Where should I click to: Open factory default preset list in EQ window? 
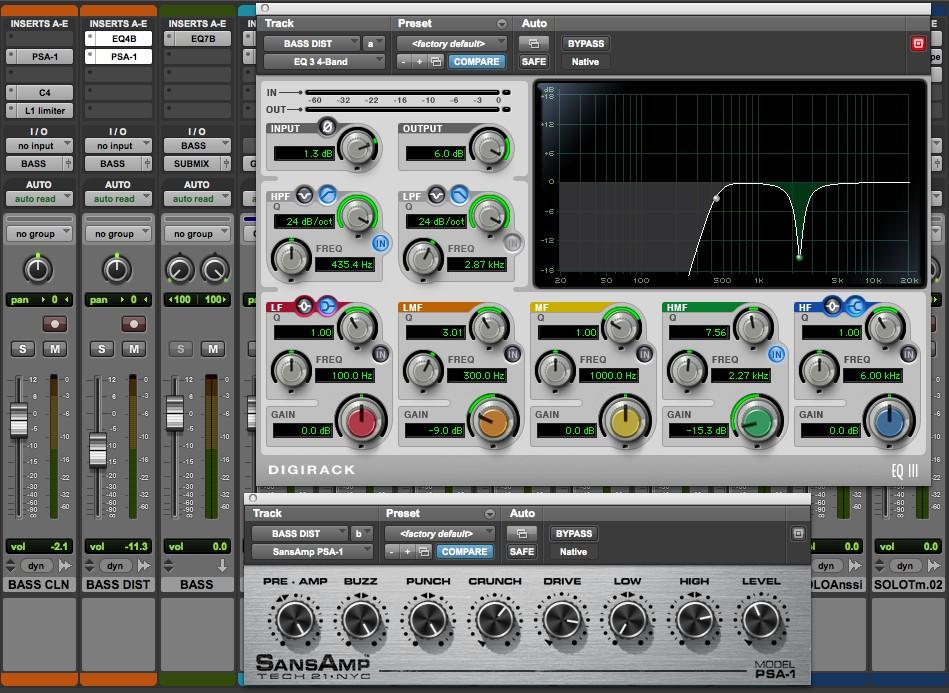coord(452,44)
